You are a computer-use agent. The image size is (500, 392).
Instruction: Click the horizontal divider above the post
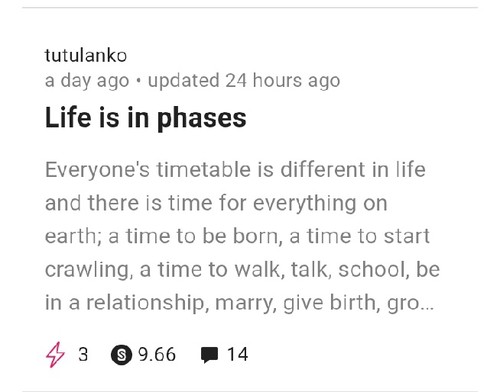tap(250, 7)
